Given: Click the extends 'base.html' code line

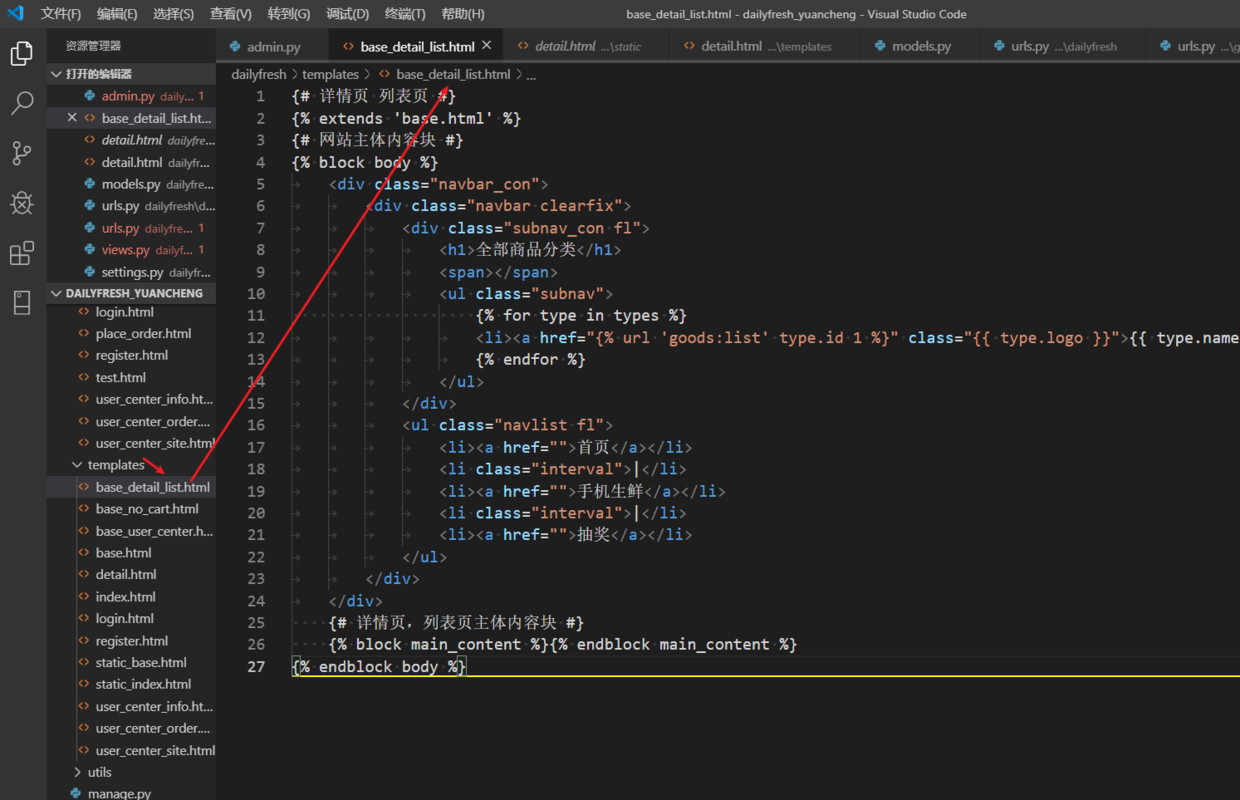Looking at the screenshot, I should pyautogui.click(x=407, y=118).
